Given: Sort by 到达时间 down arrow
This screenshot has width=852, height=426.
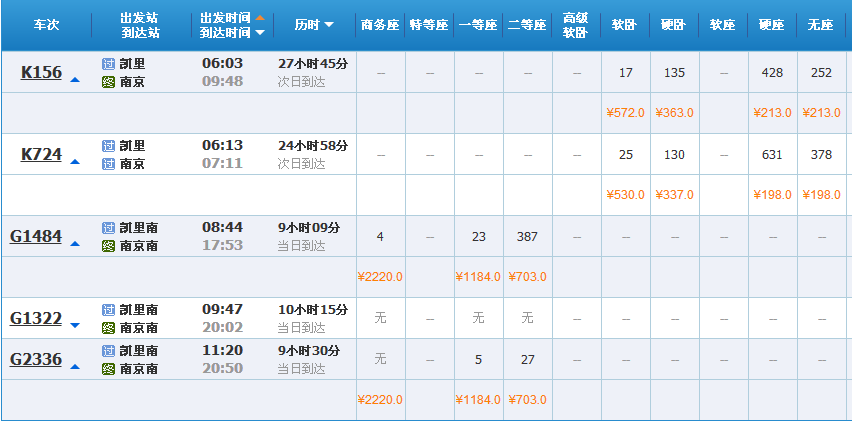Looking at the screenshot, I should pos(260,33).
